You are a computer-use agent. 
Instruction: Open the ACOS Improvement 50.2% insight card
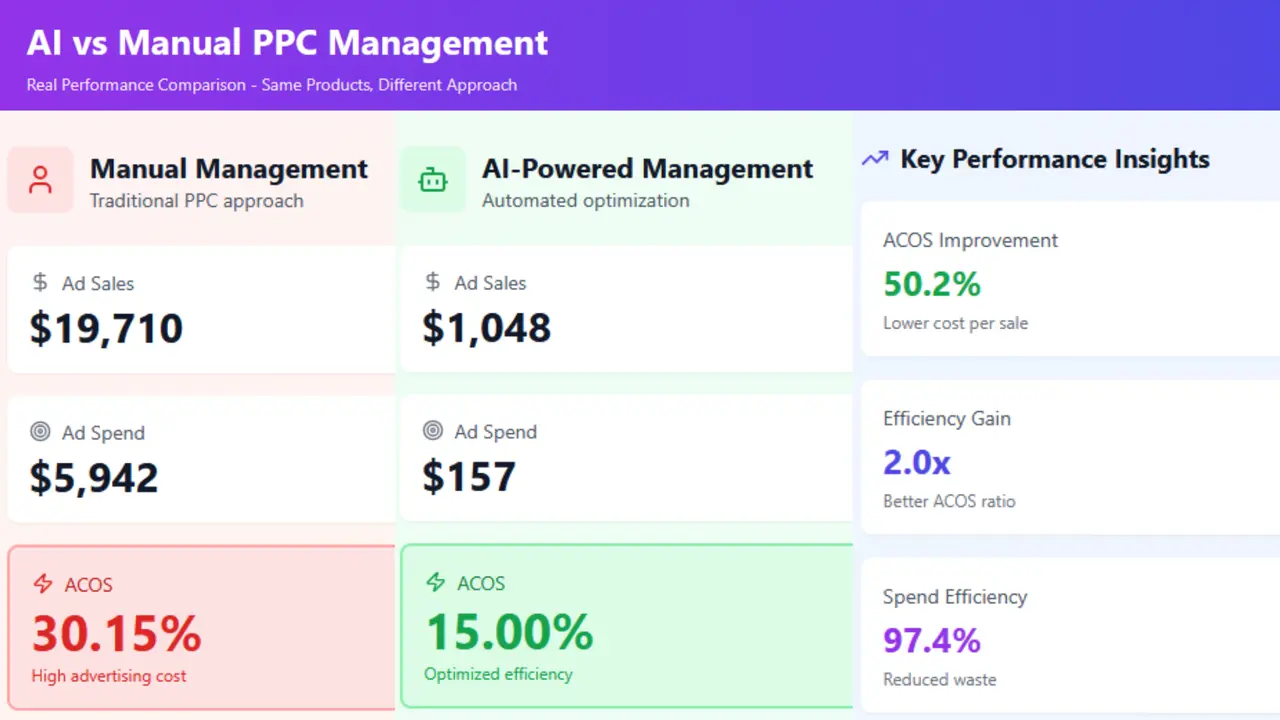point(1070,280)
